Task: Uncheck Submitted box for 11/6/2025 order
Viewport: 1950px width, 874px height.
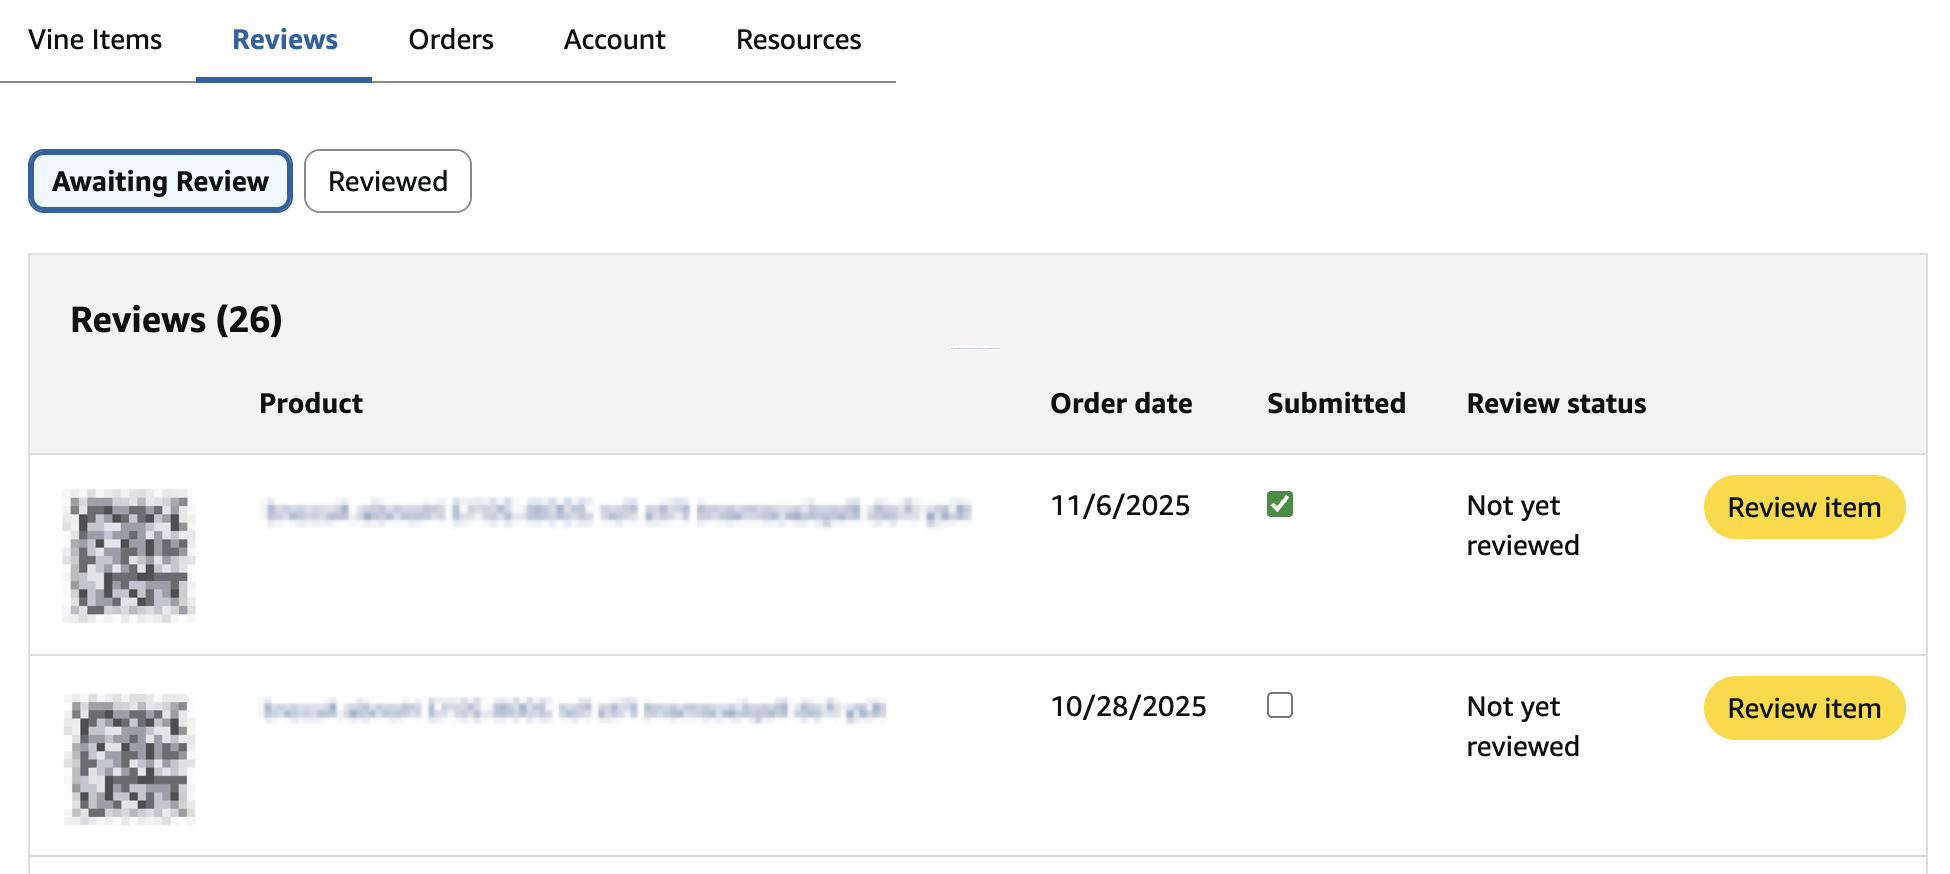Action: click(x=1280, y=504)
